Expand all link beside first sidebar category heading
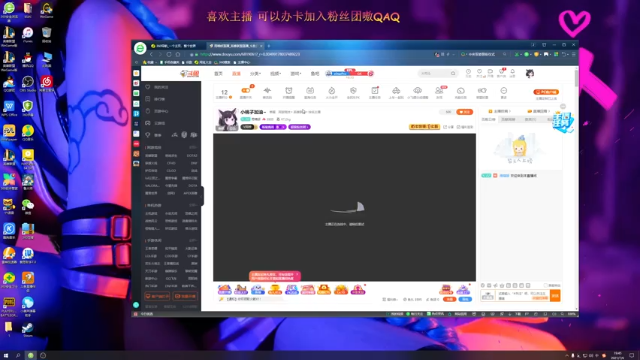This screenshot has height=360, width=640. (193, 147)
